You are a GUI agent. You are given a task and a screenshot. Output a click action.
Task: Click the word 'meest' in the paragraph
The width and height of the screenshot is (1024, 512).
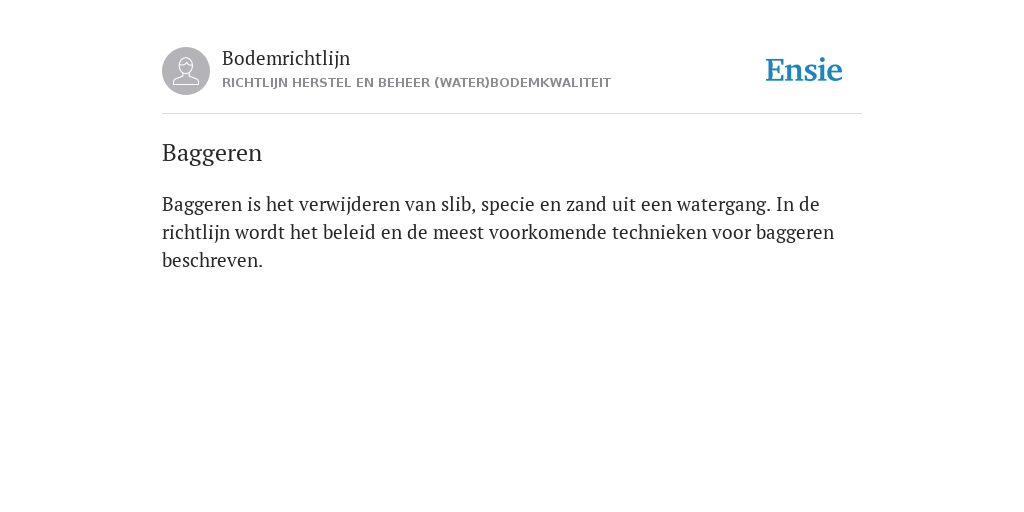pos(458,232)
